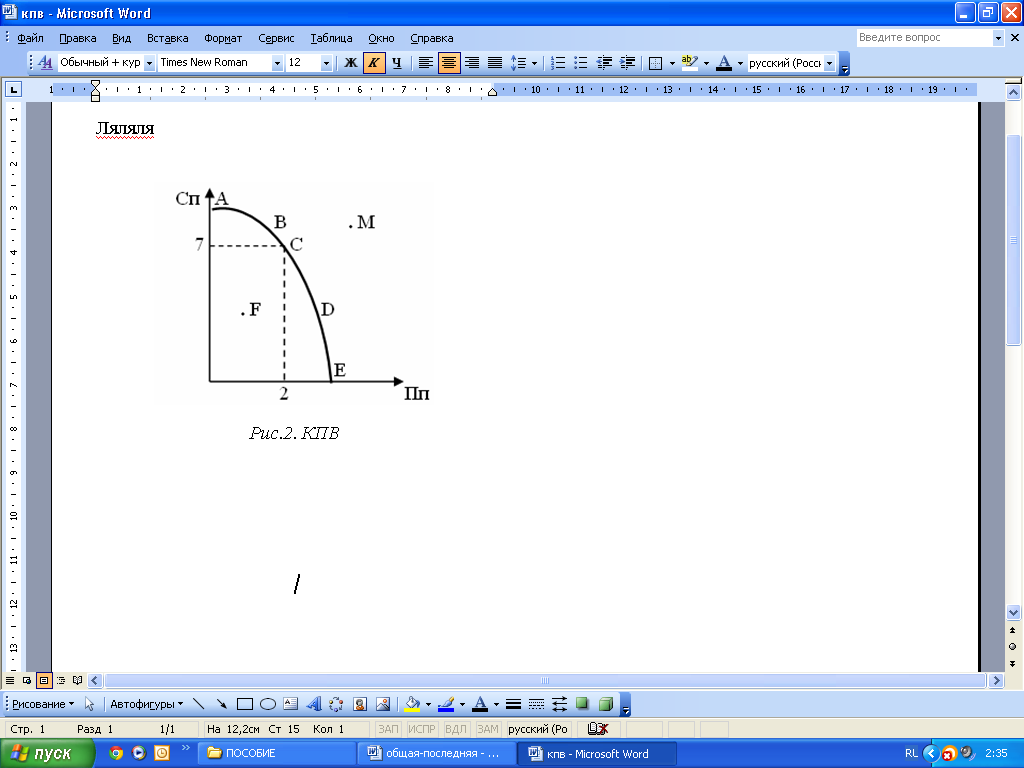Choose the dash style
This screenshot has height=768, width=1024.
[x=536, y=704]
